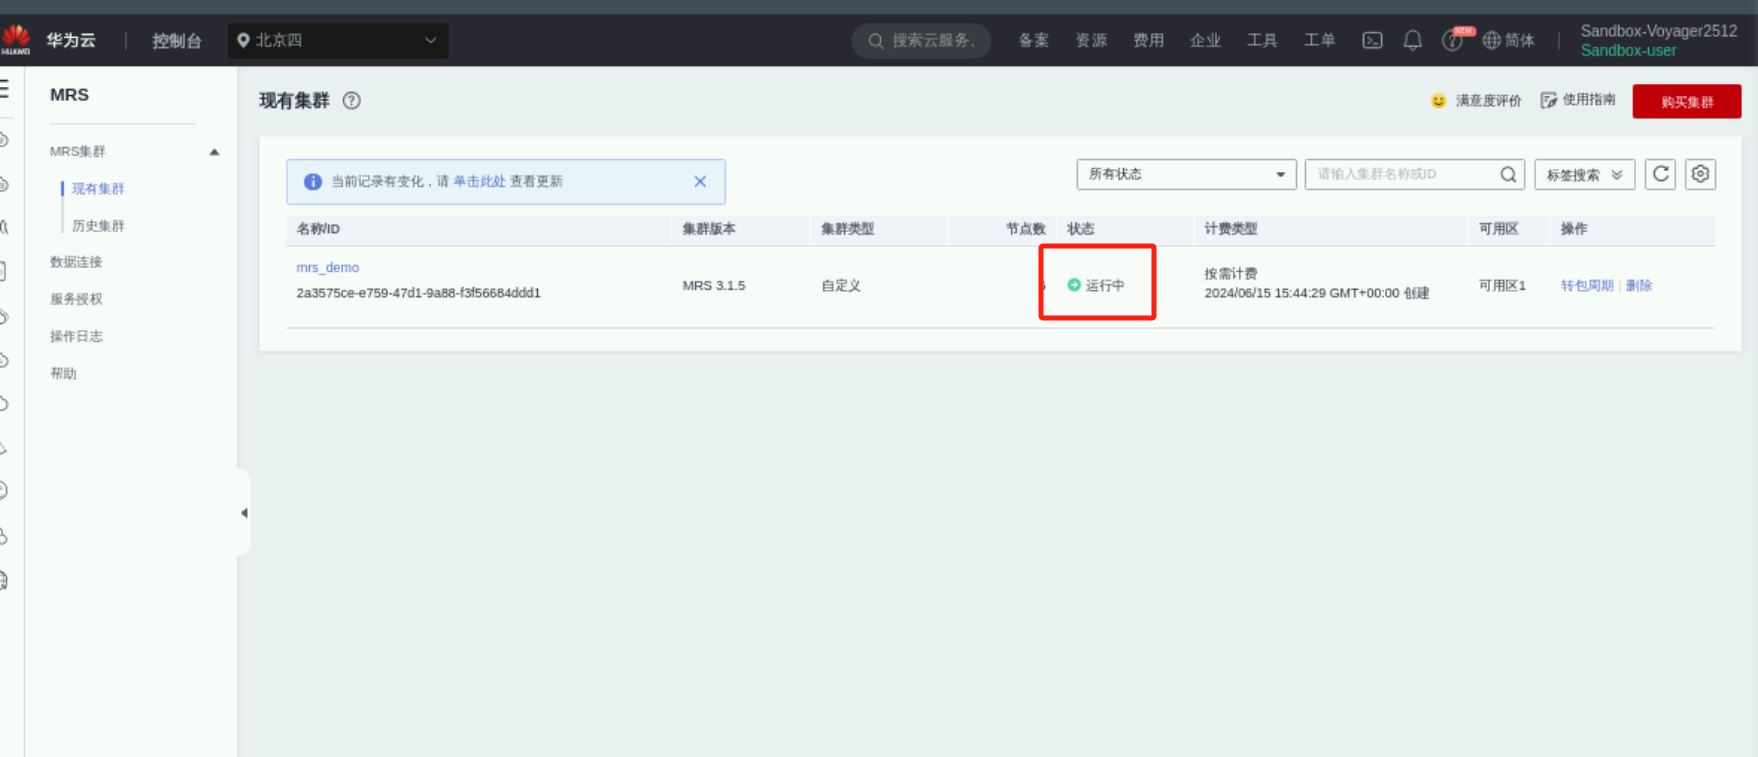Click the 自定义 cluster type cell
This screenshot has height=757, width=1758.
[841, 286]
